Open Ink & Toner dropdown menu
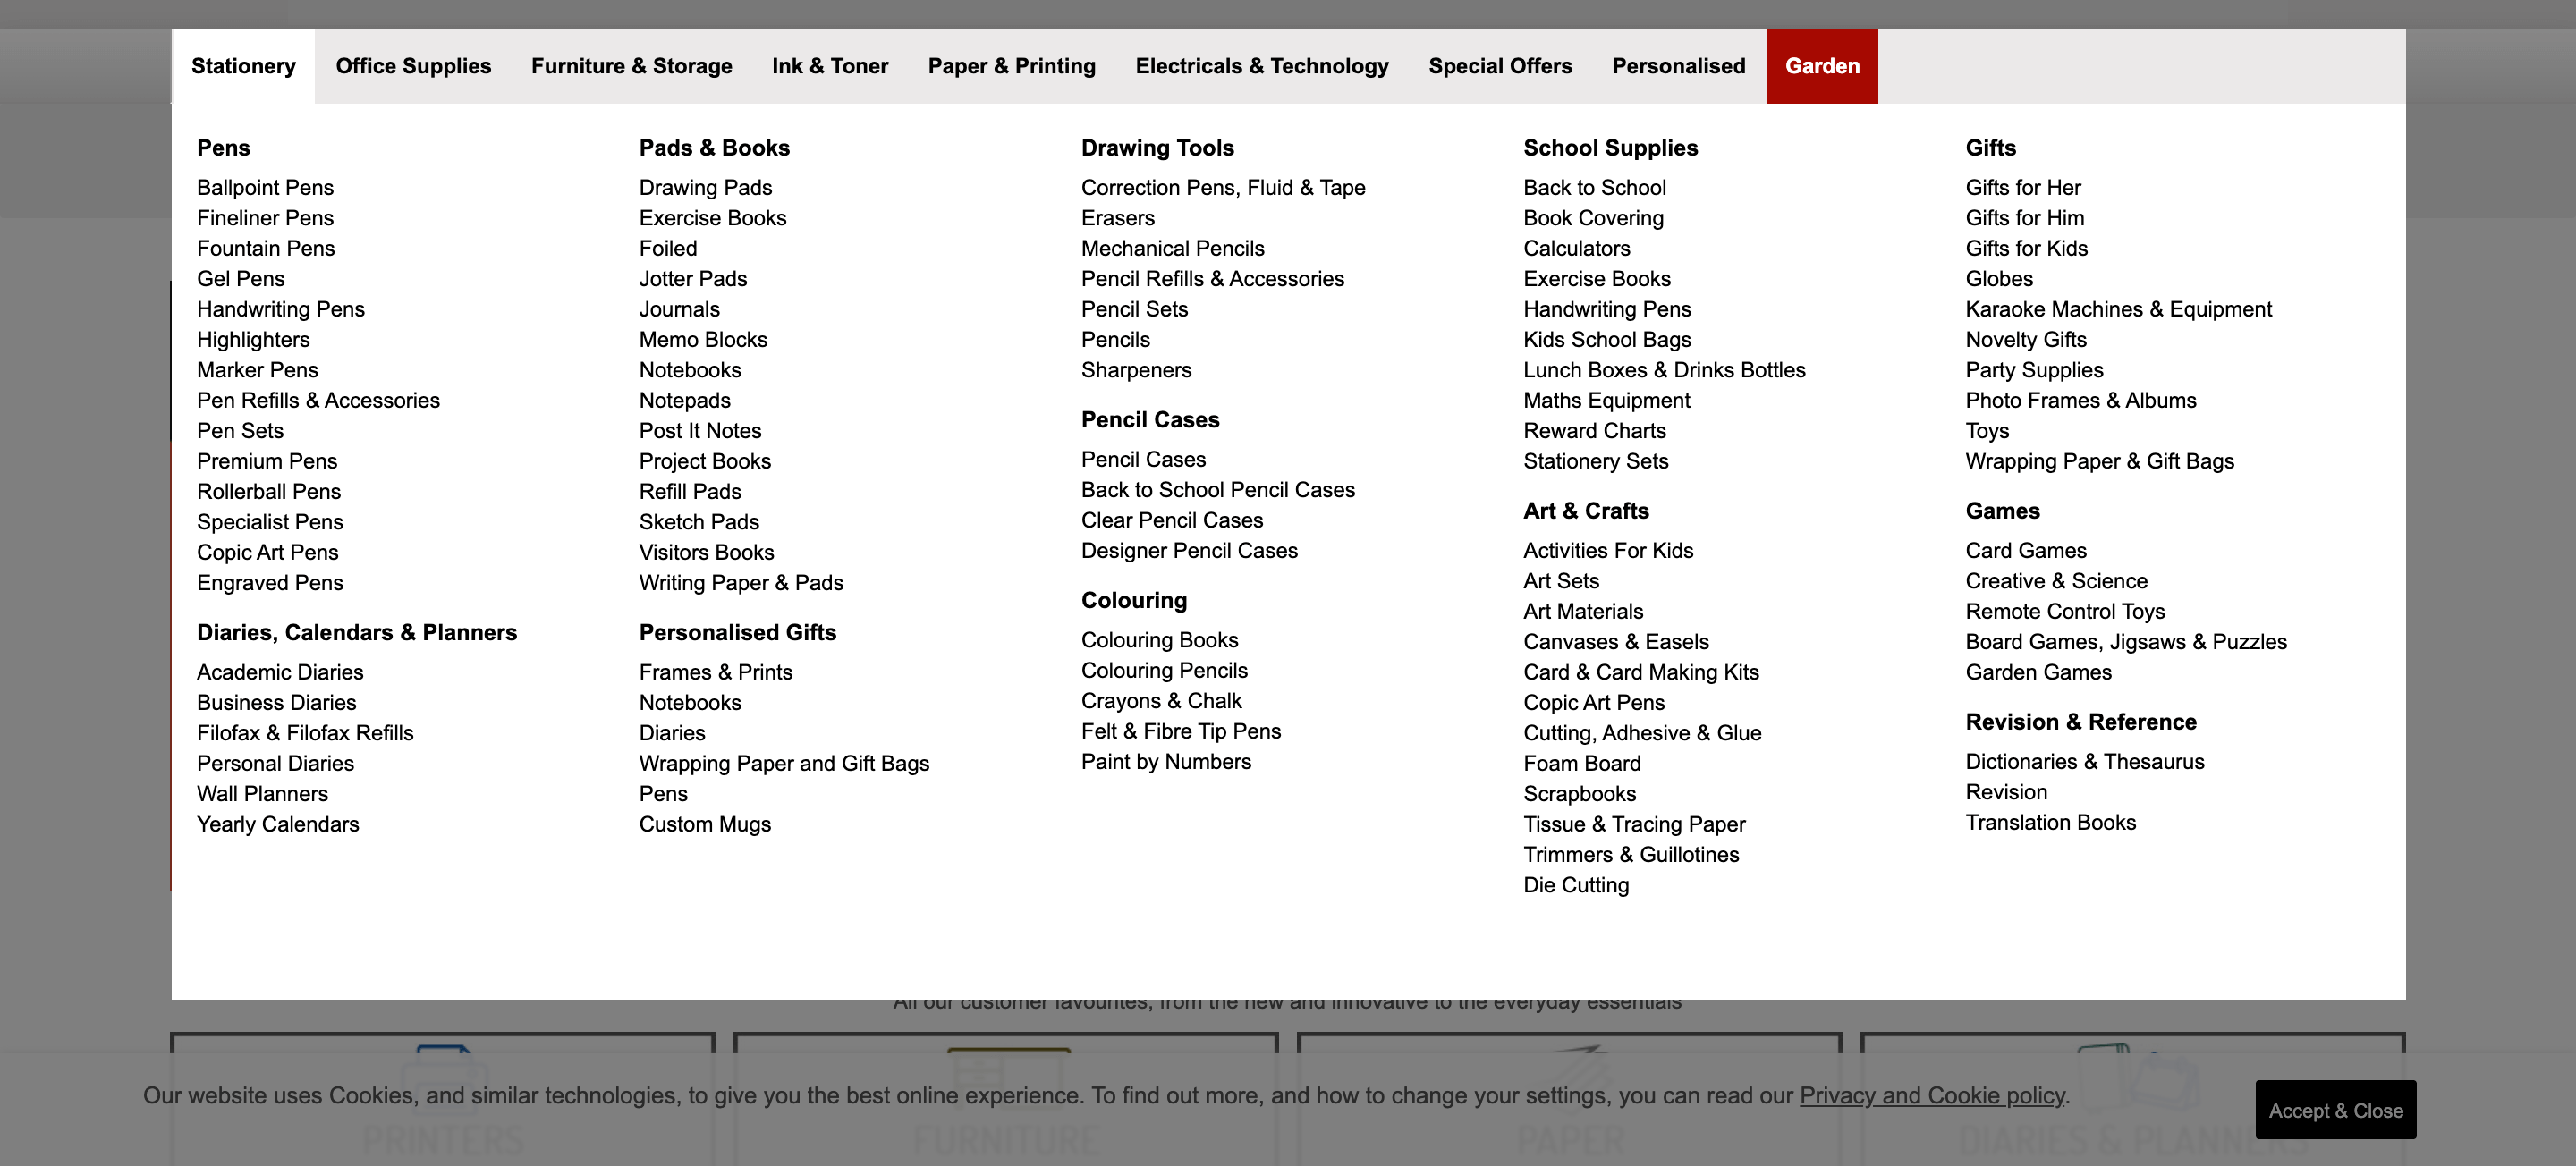 [x=830, y=65]
